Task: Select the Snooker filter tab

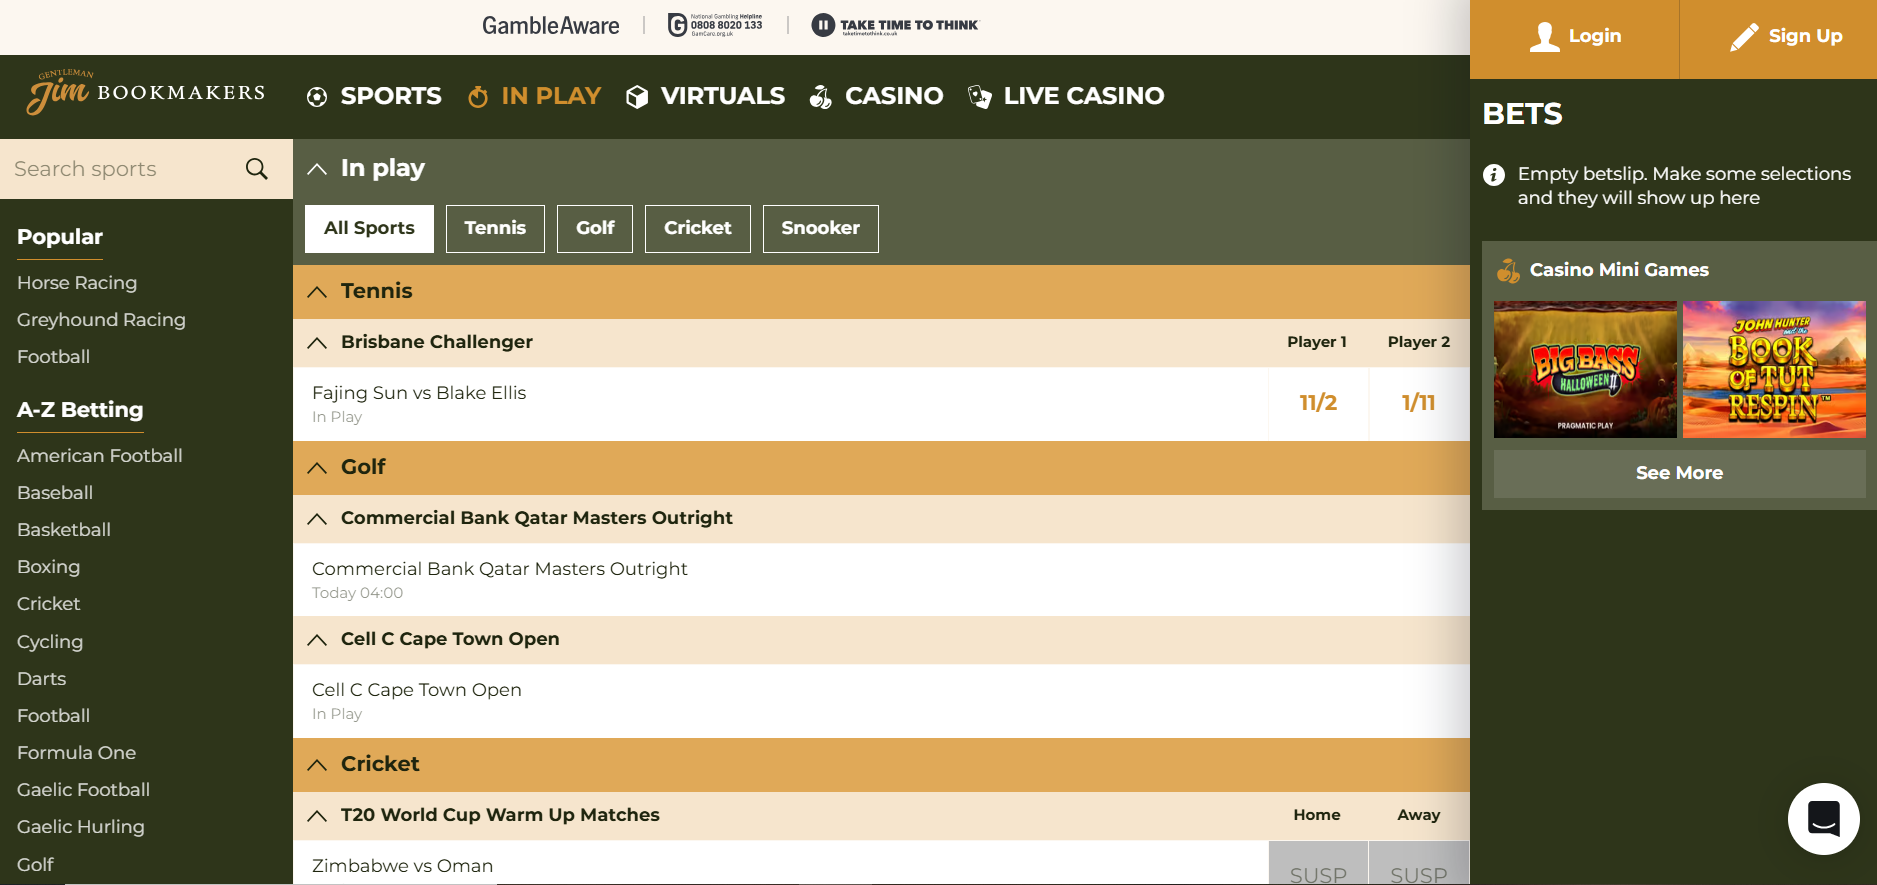Action: [821, 229]
